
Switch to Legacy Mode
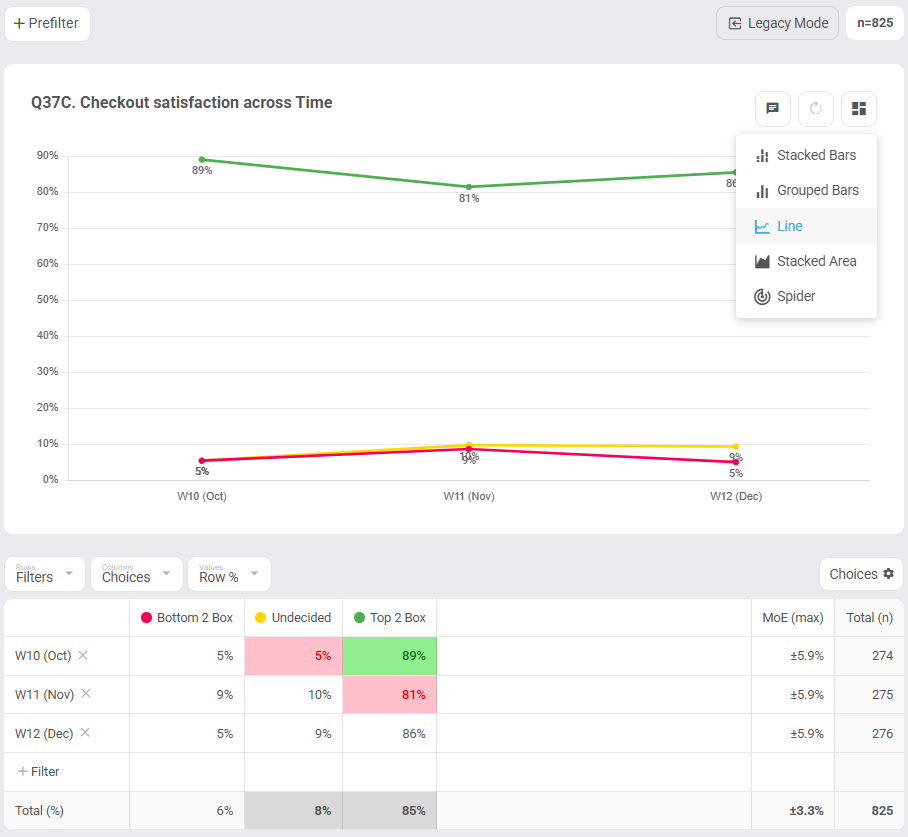point(777,23)
